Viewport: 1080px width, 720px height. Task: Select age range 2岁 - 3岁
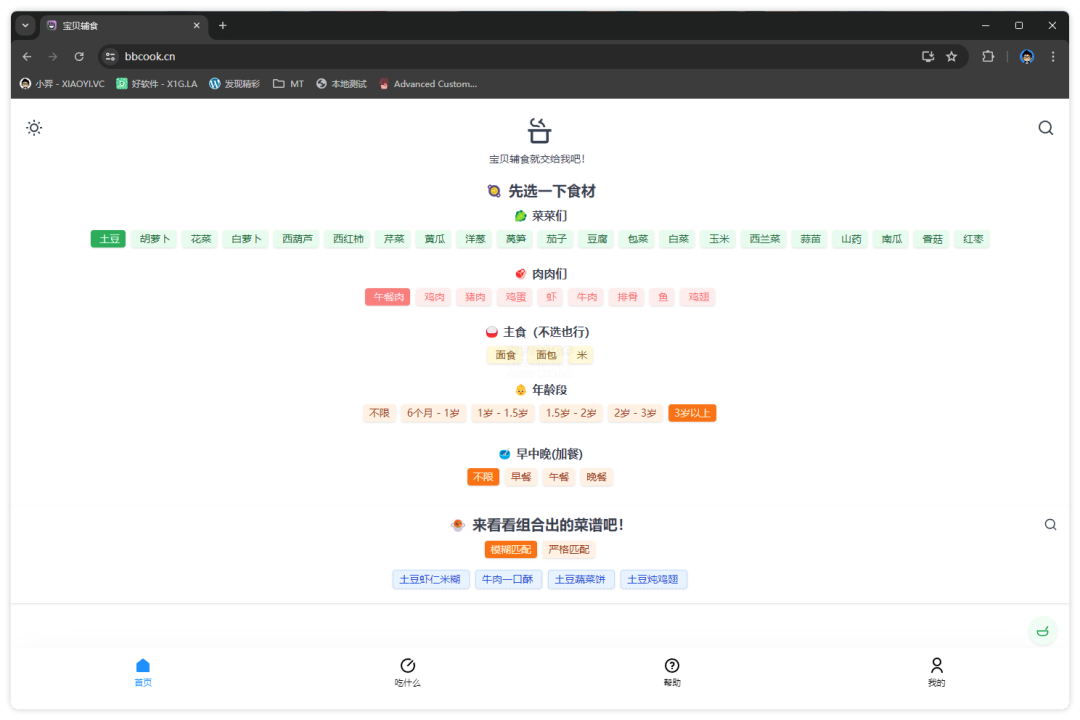(x=635, y=413)
